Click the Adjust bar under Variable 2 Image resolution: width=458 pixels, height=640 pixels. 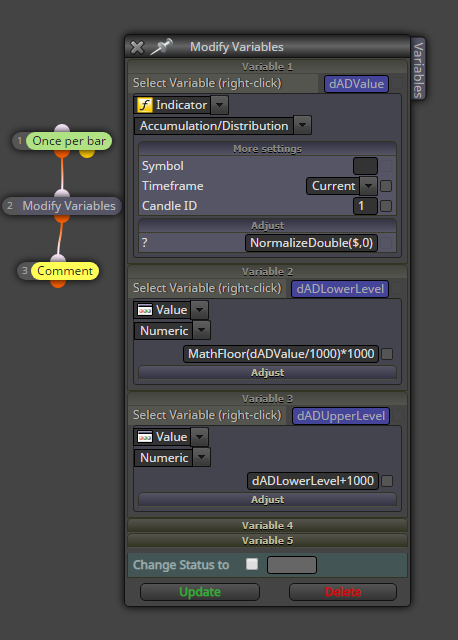pyautogui.click(x=267, y=373)
